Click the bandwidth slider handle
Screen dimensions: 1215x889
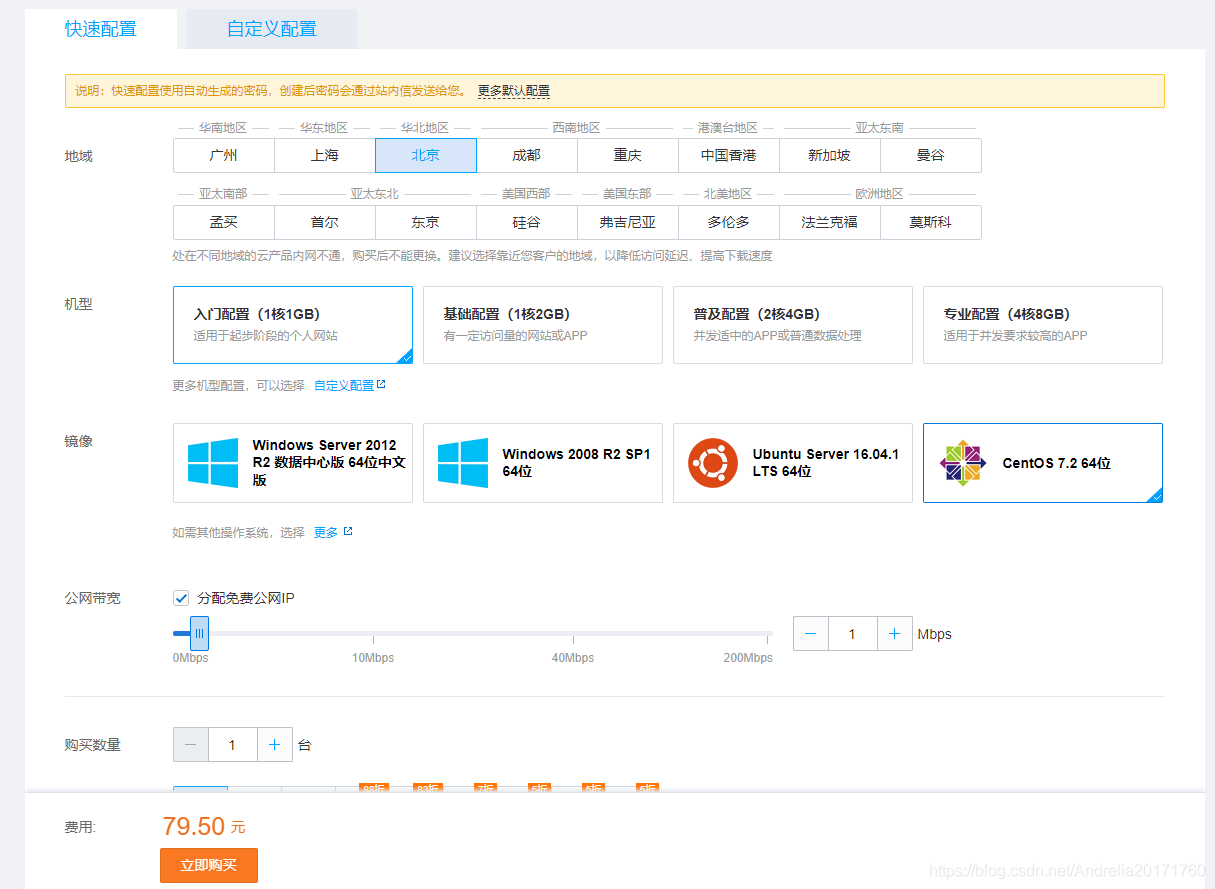pyautogui.click(x=199, y=633)
